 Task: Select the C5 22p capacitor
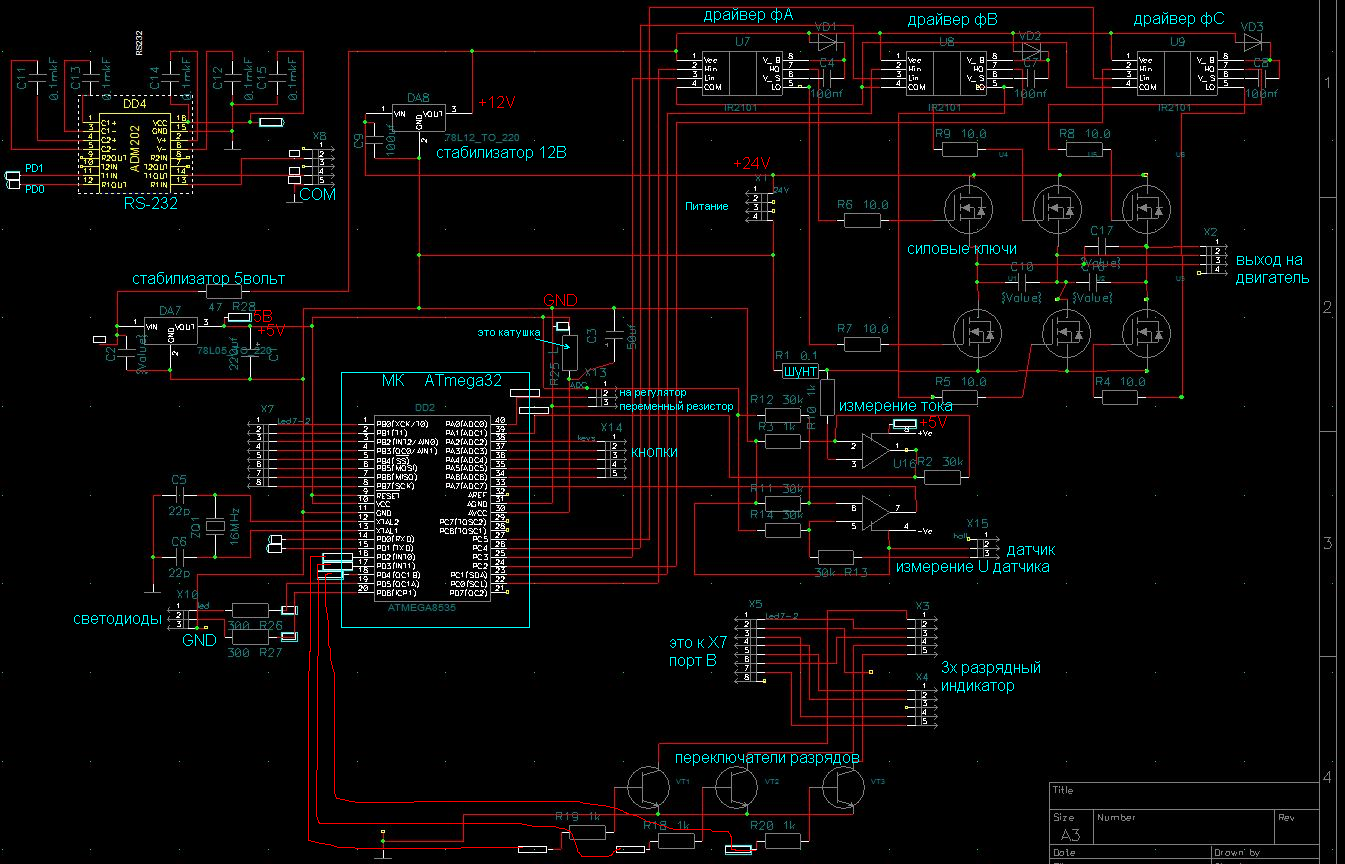click(x=179, y=495)
